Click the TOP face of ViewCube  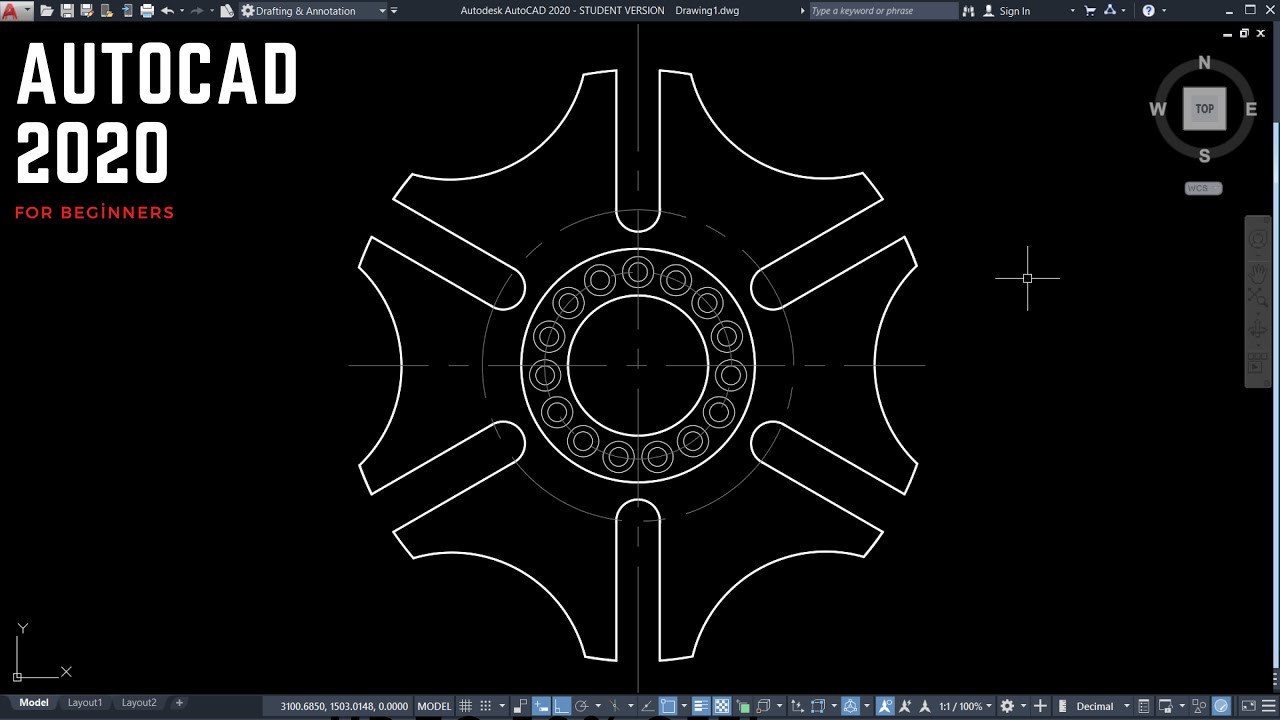pyautogui.click(x=1204, y=109)
